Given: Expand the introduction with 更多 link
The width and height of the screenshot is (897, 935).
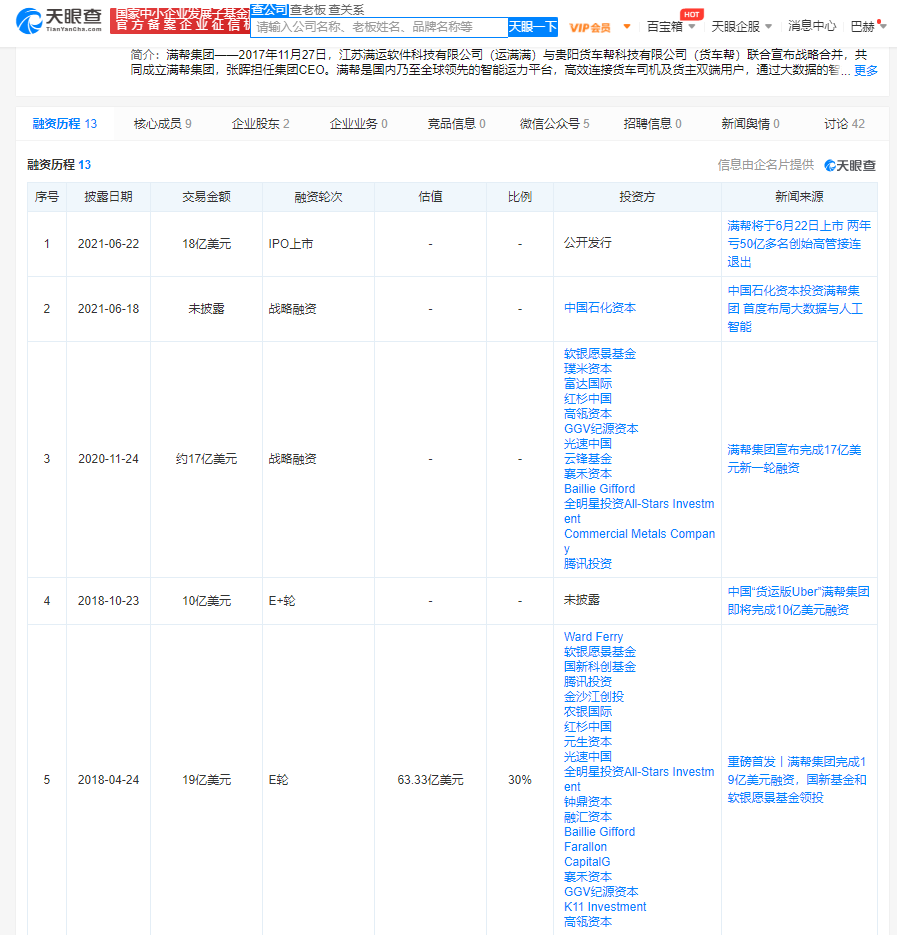Looking at the screenshot, I should (x=865, y=70).
